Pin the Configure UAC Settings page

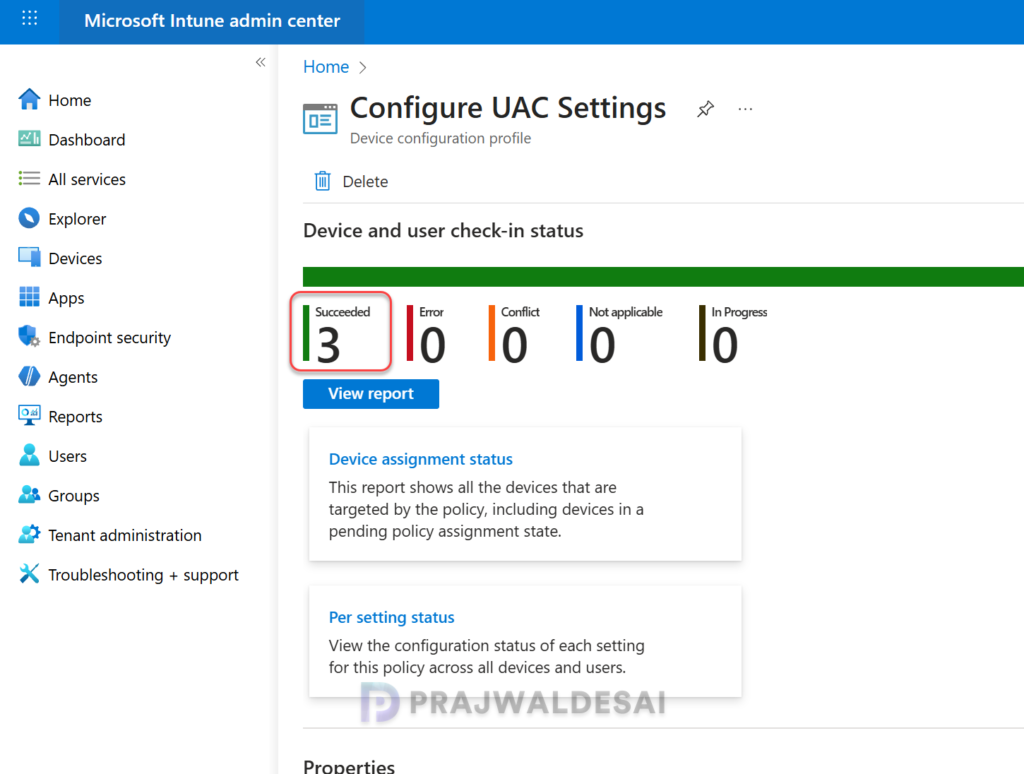(x=705, y=109)
